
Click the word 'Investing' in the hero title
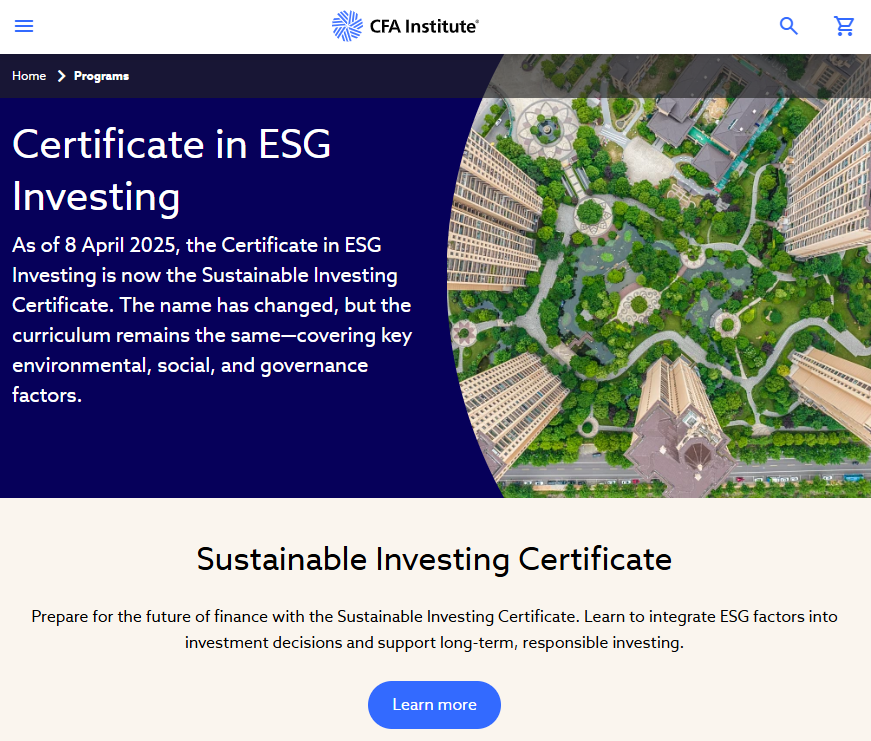tap(96, 196)
